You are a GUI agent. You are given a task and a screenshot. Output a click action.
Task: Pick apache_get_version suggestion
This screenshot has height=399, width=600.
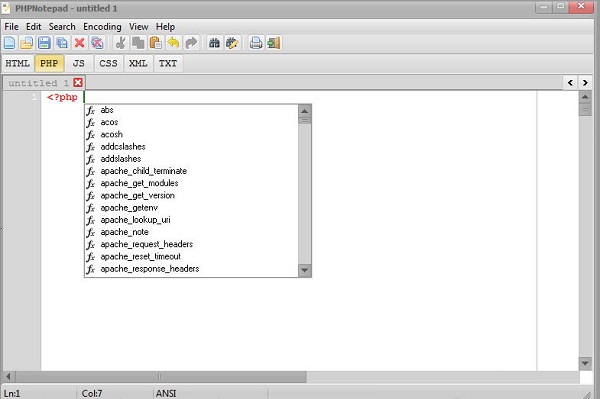191,196
